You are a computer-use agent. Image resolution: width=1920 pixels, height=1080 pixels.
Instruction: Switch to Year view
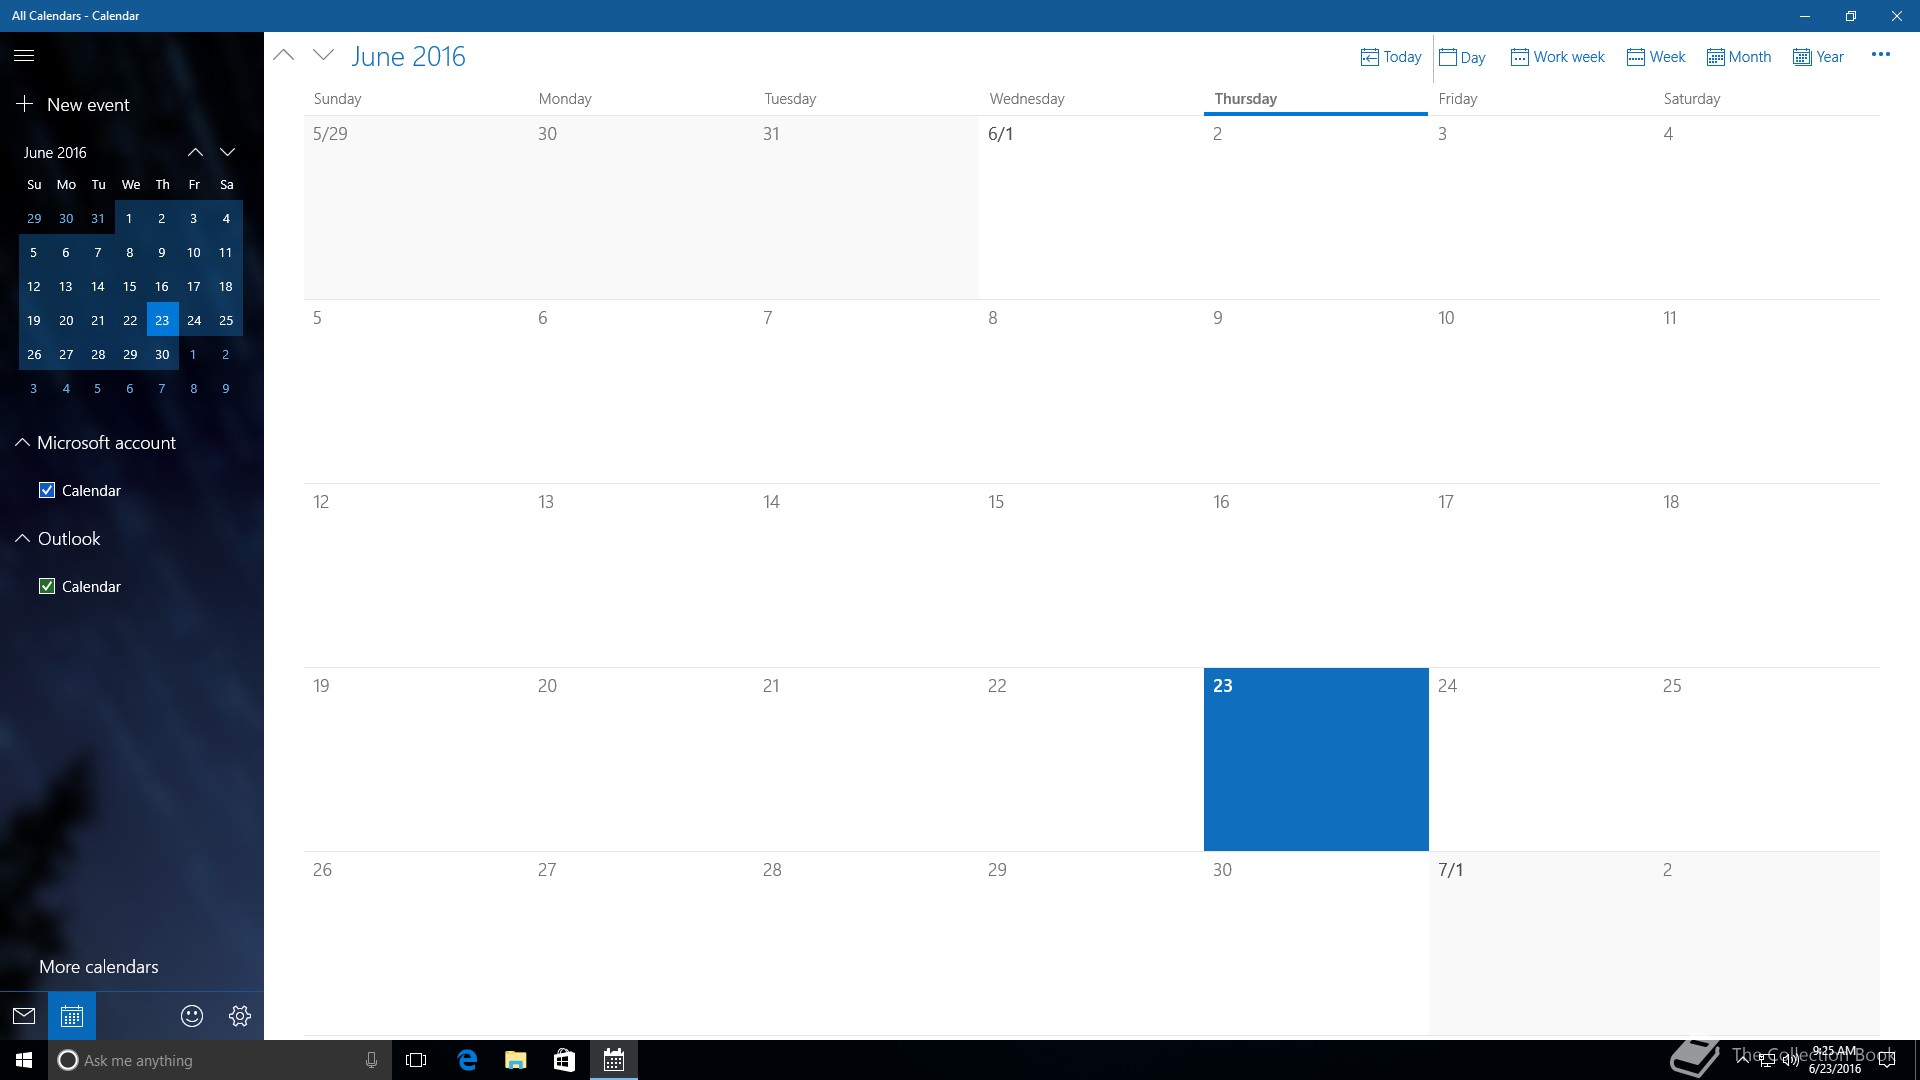click(x=1818, y=57)
